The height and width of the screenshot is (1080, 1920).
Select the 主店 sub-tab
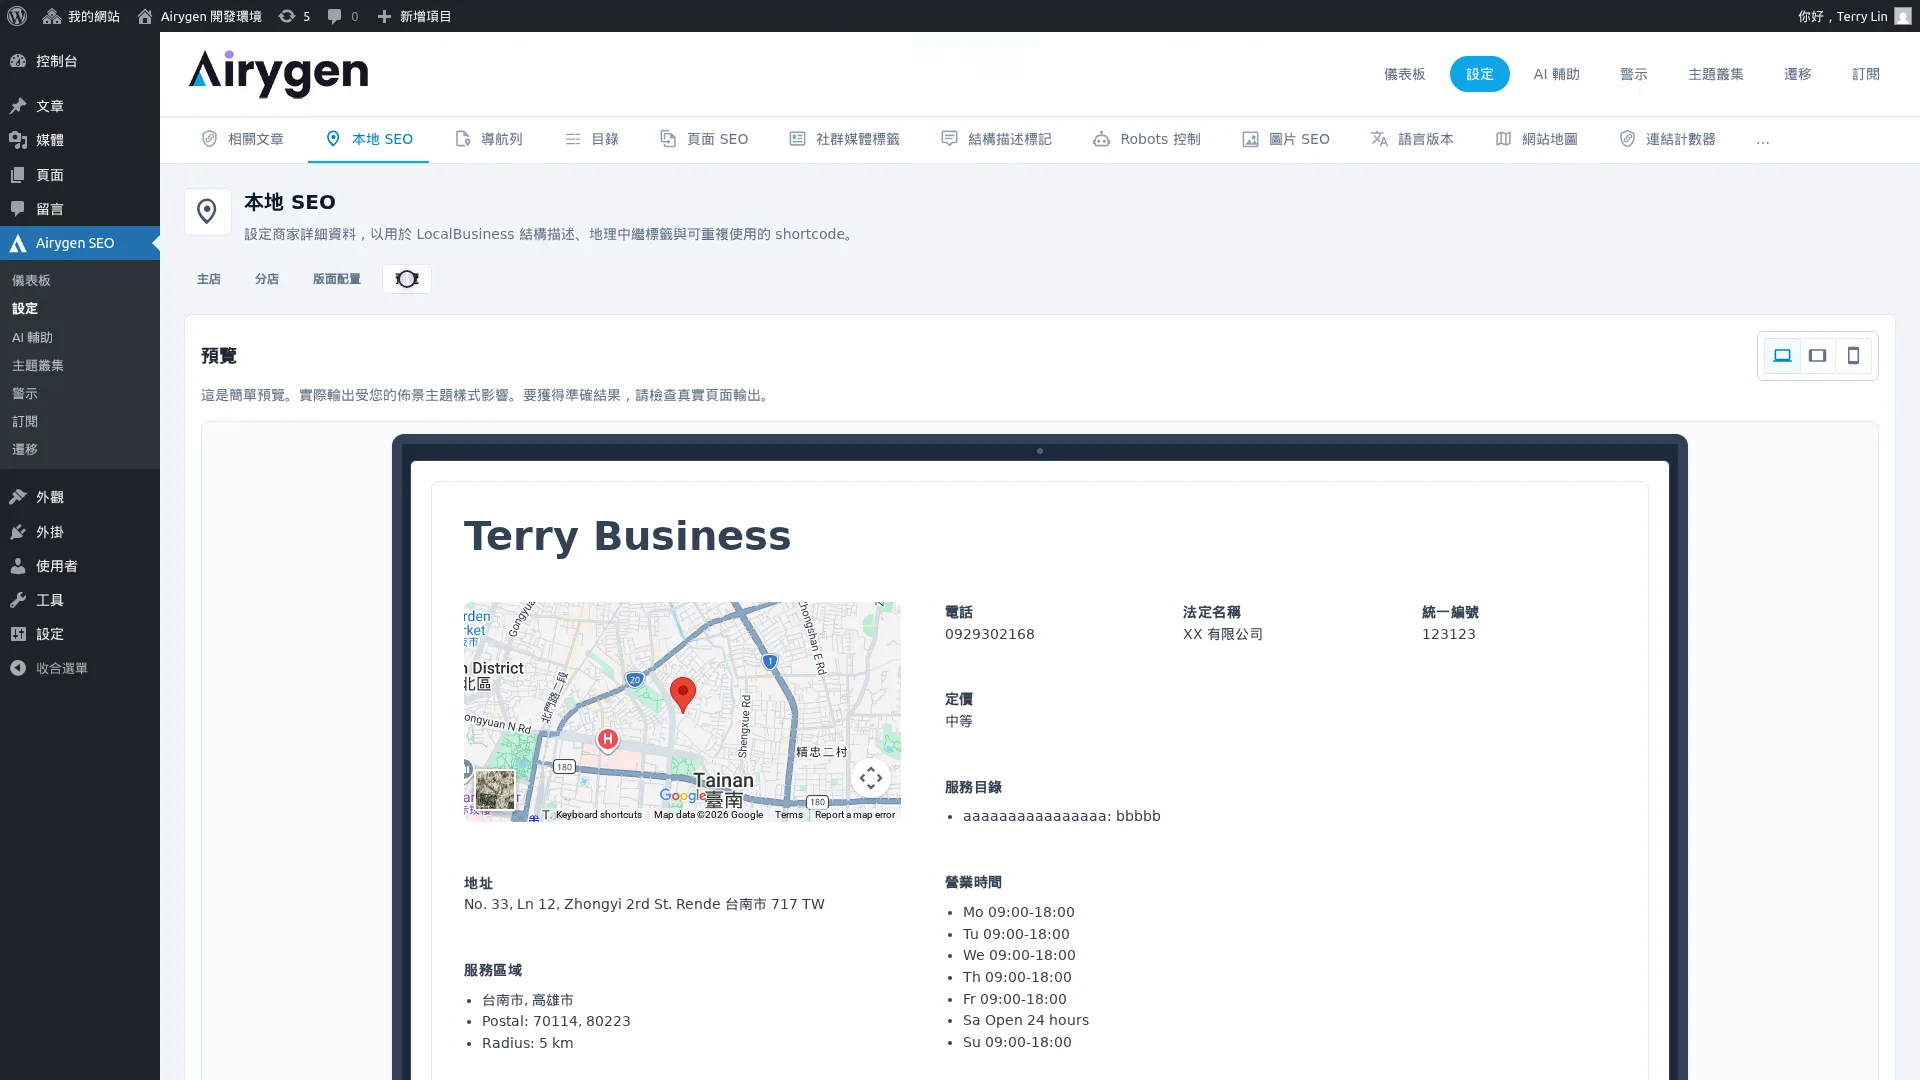(x=209, y=279)
